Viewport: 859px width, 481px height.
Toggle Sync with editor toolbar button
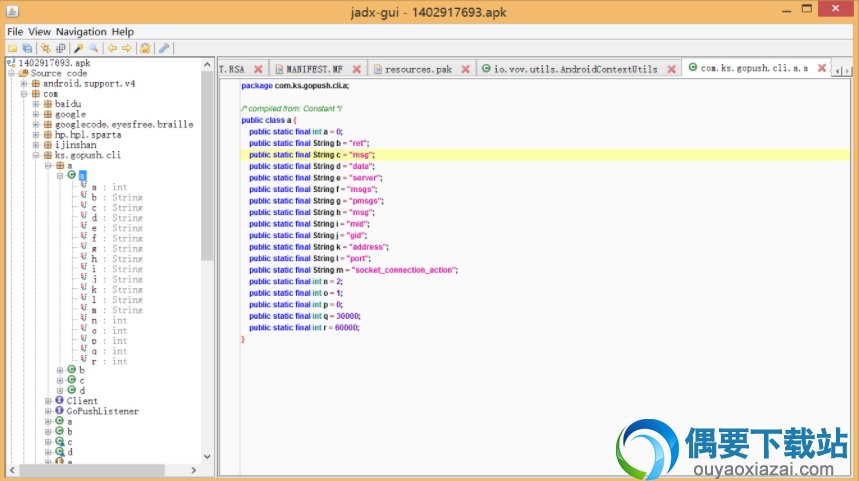tap(45, 48)
